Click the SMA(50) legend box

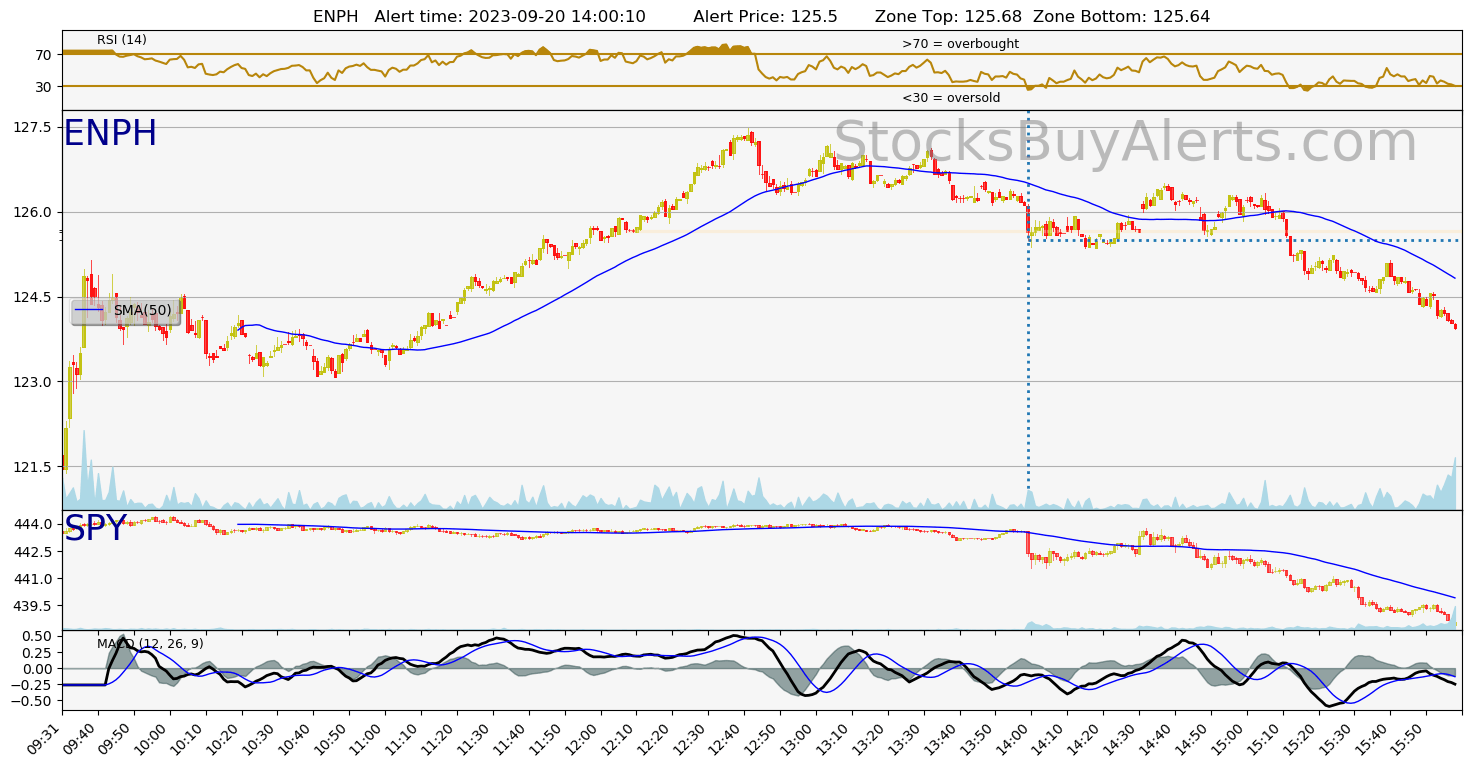click(x=126, y=311)
